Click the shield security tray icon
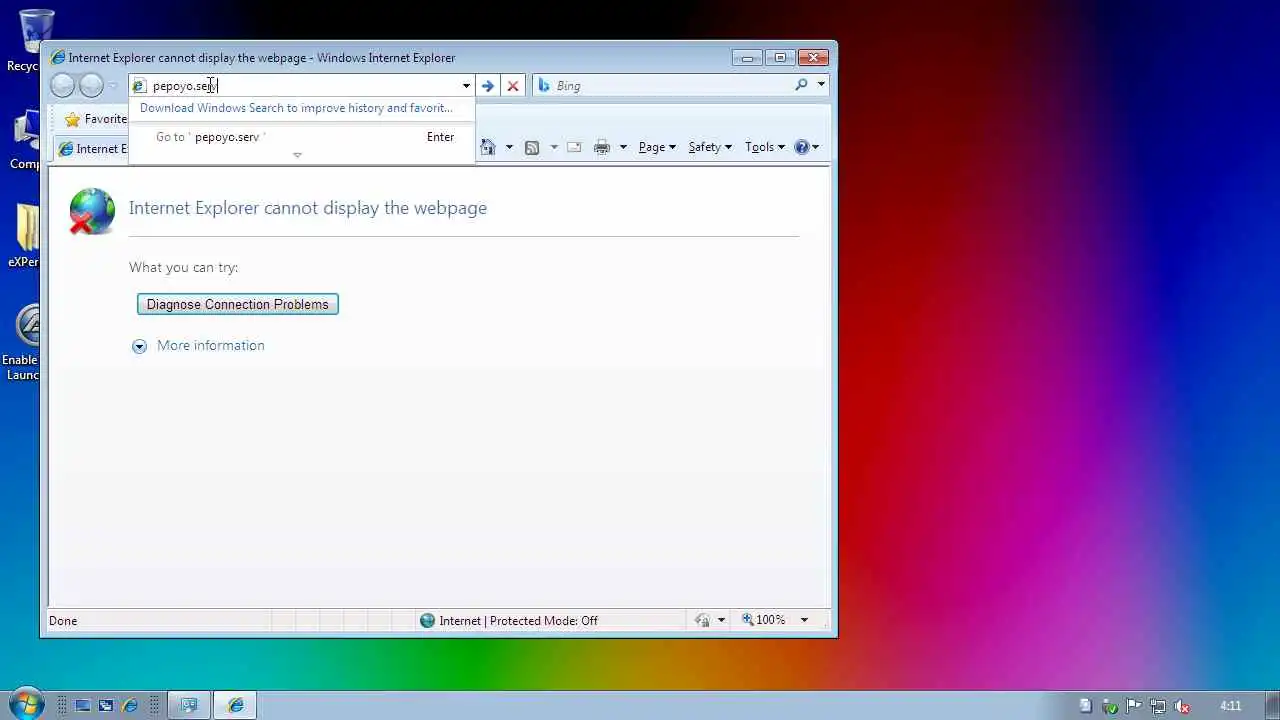The image size is (1280, 720). [1110, 705]
